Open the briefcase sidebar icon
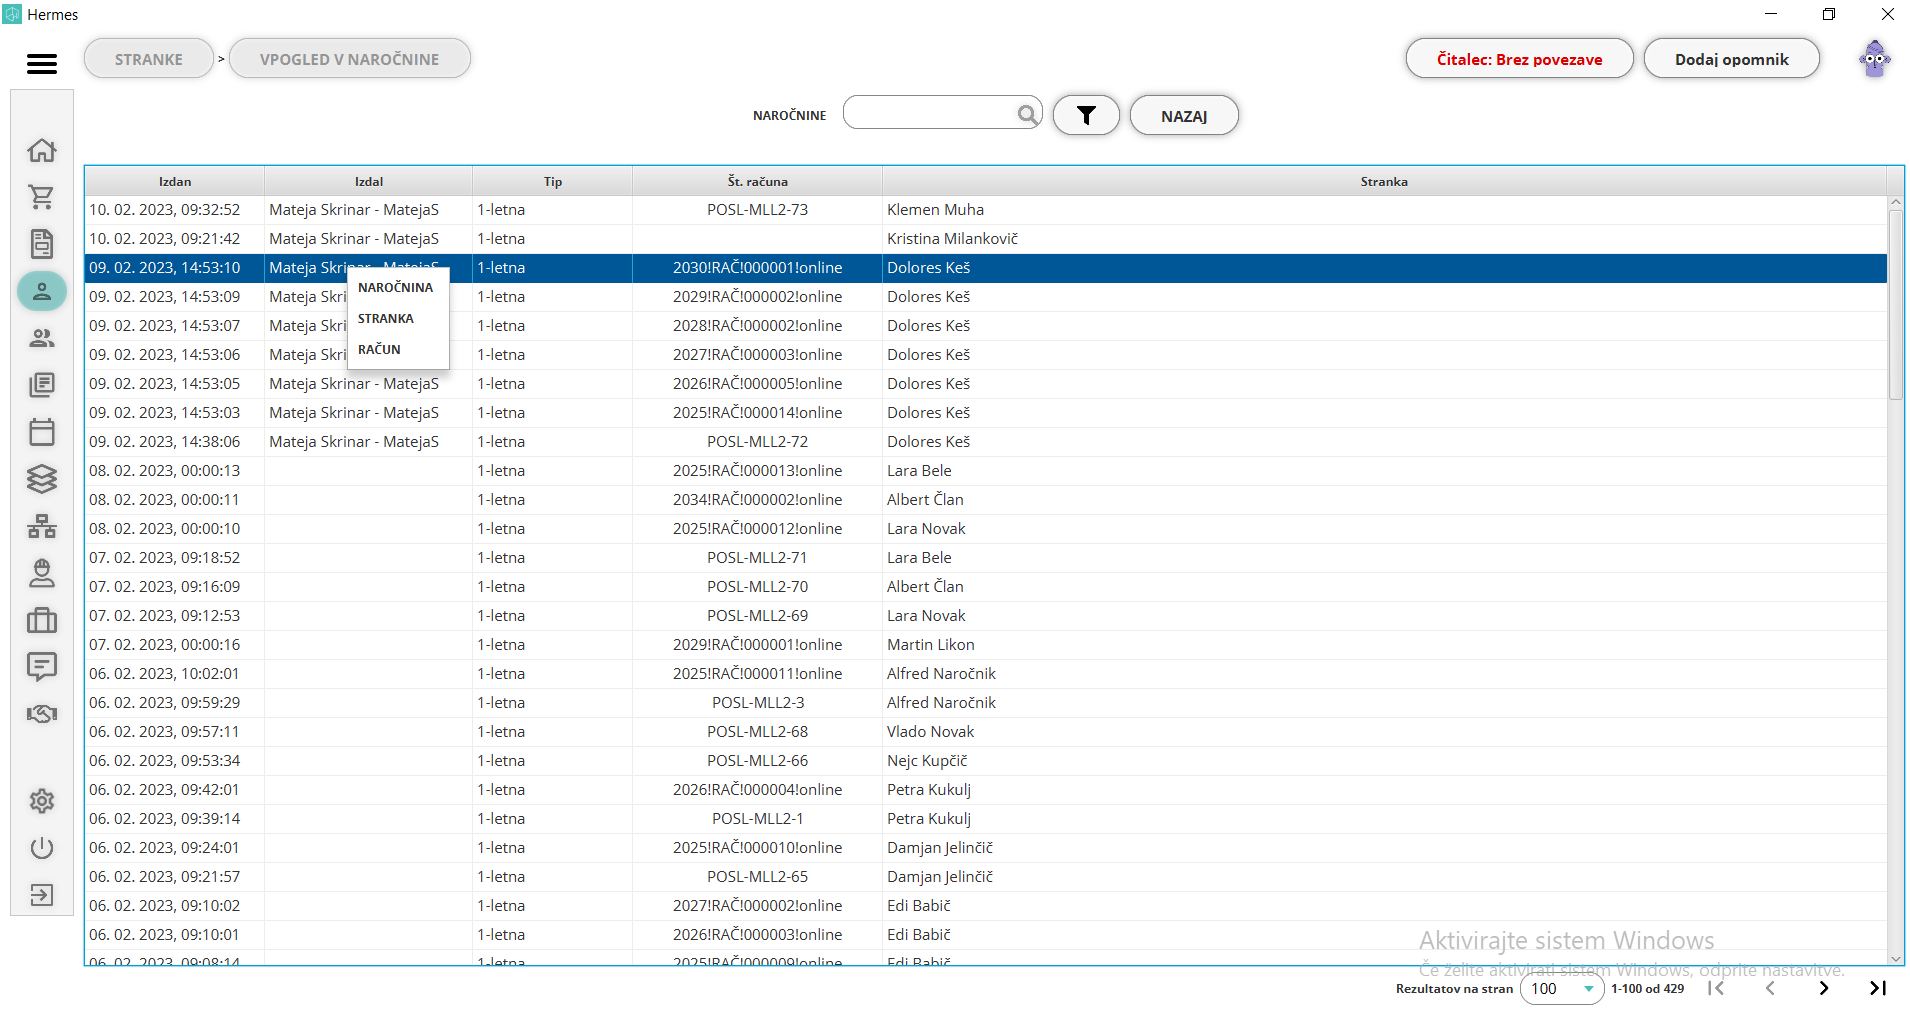 [42, 620]
